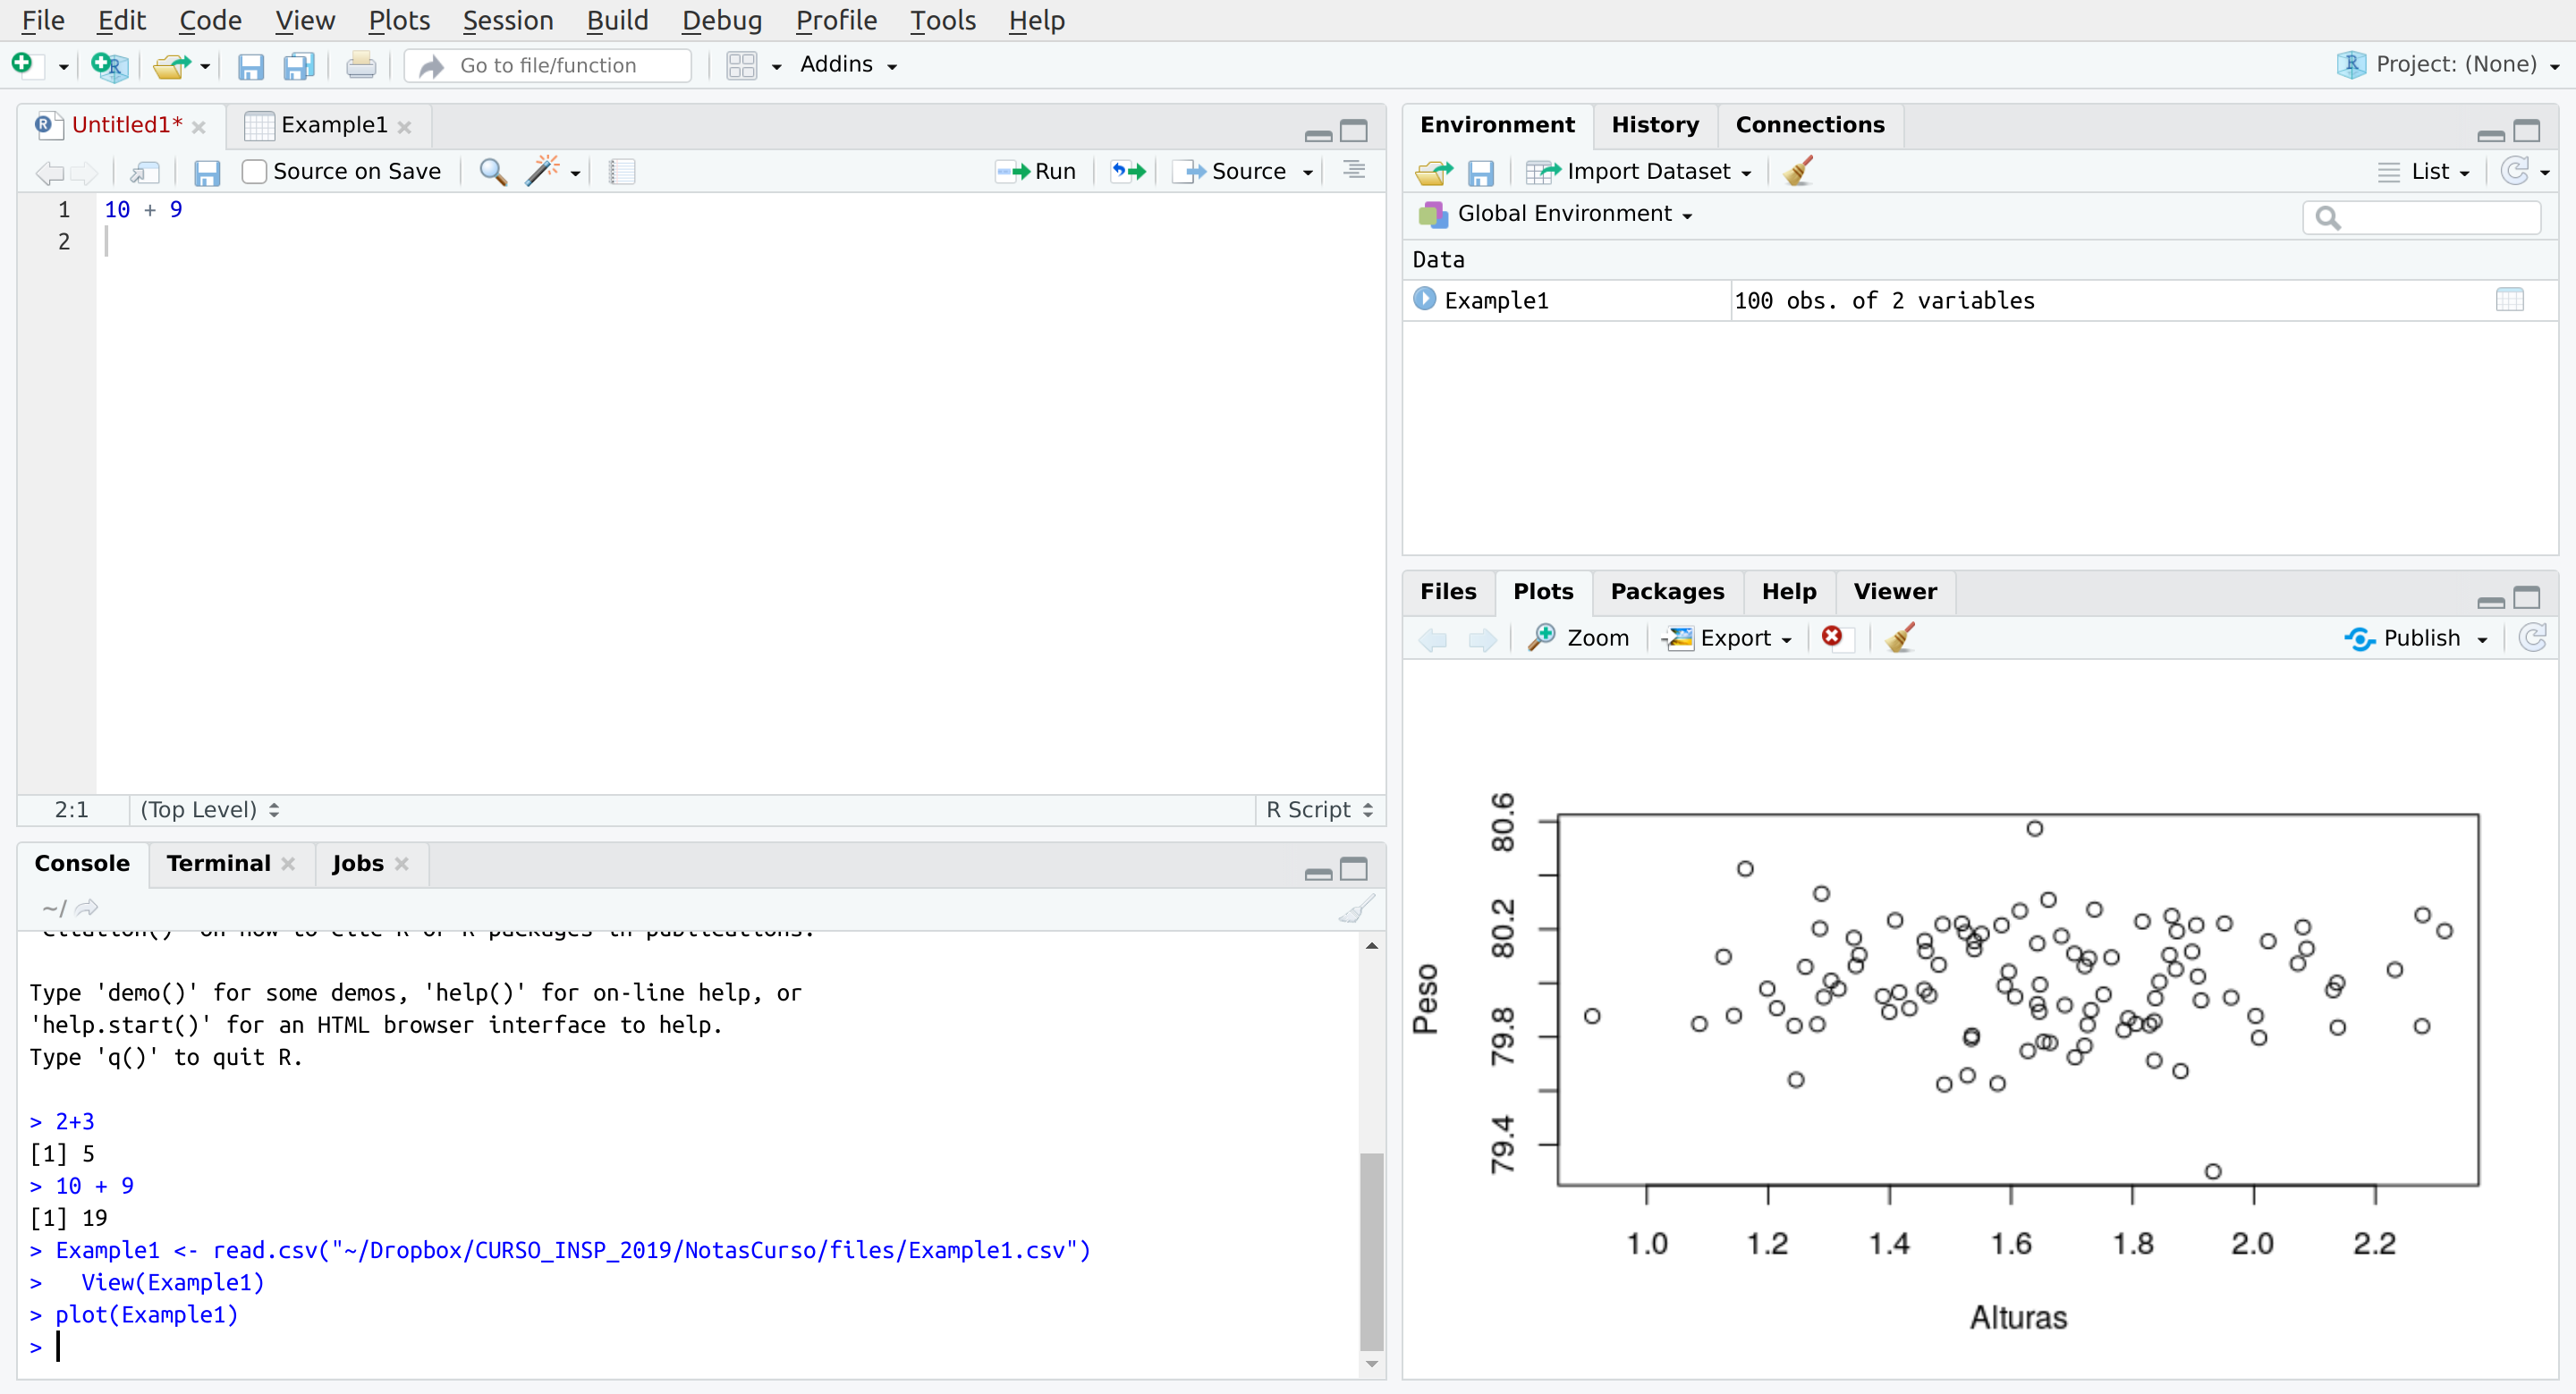Clear the console with broom icon
The width and height of the screenshot is (2576, 1394).
pos(1357,908)
